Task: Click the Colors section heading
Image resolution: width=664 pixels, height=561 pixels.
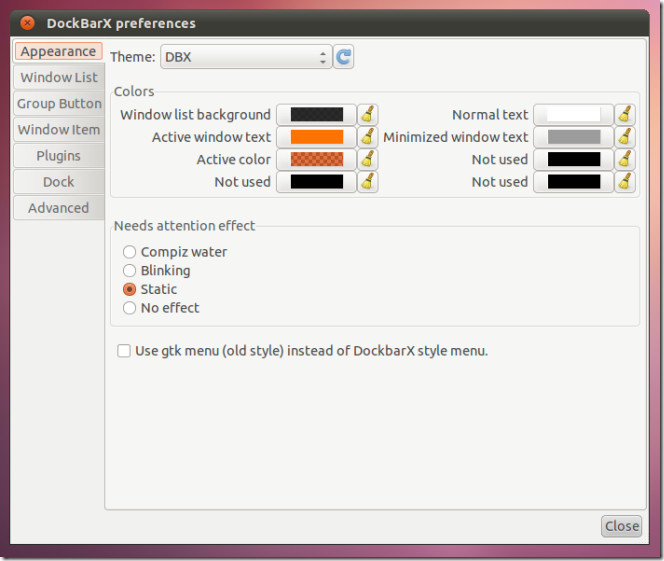Action: click(134, 91)
